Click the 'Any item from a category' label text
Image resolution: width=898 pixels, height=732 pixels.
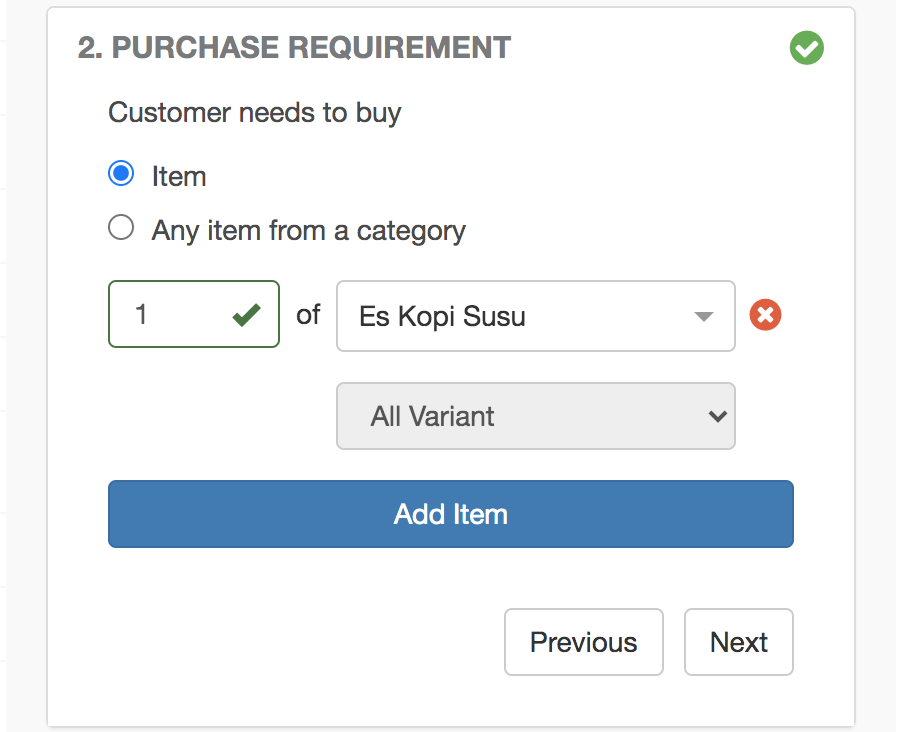pos(308,231)
